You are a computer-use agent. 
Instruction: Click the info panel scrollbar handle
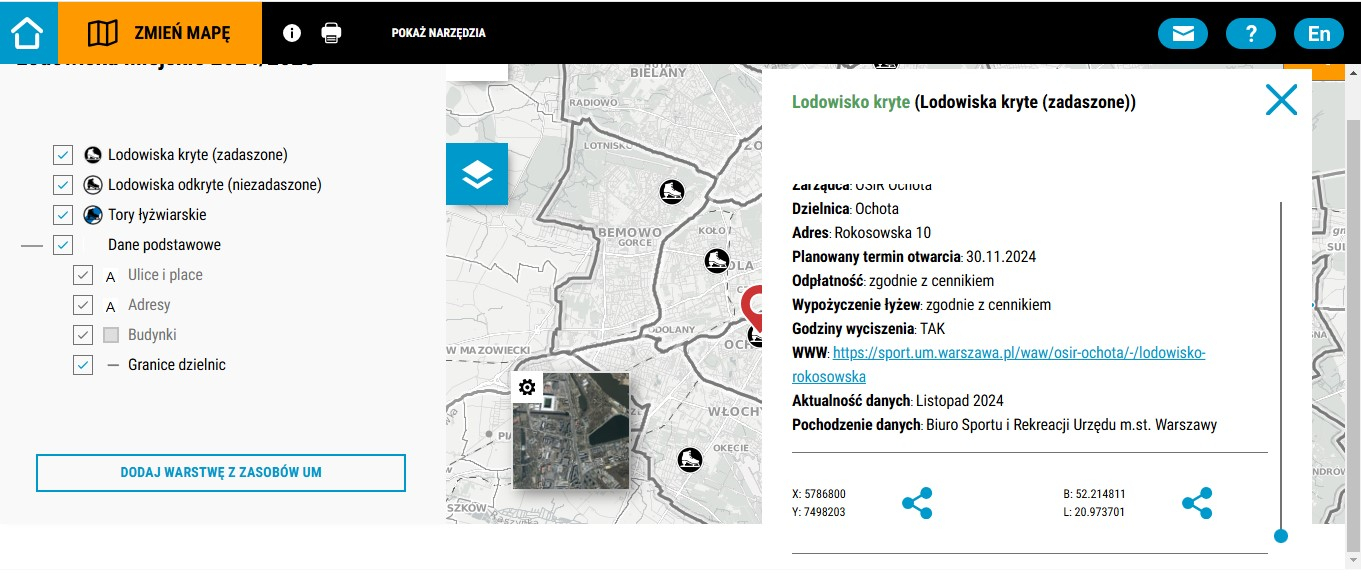[1281, 536]
